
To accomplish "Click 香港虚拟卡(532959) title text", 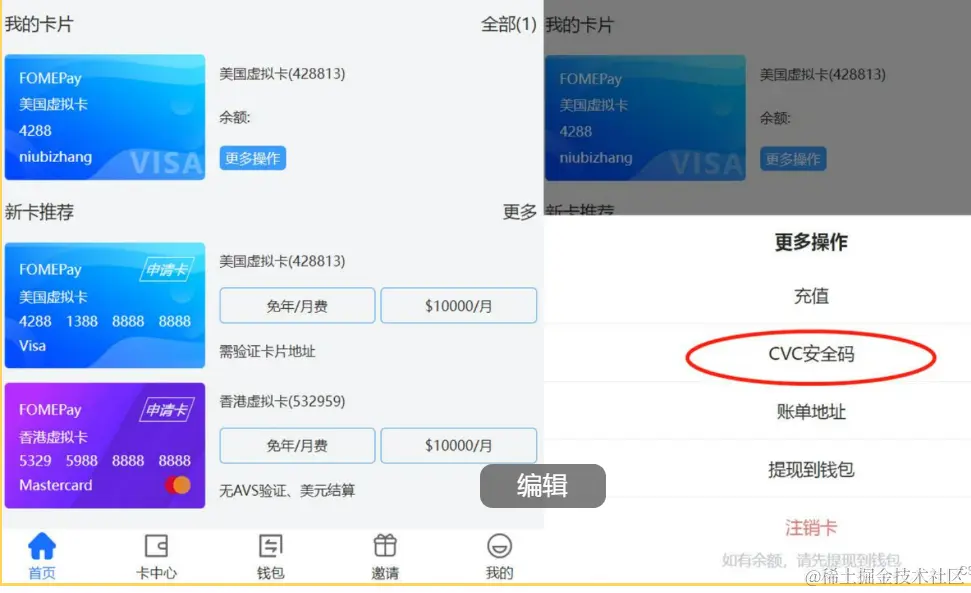I will pos(282,401).
